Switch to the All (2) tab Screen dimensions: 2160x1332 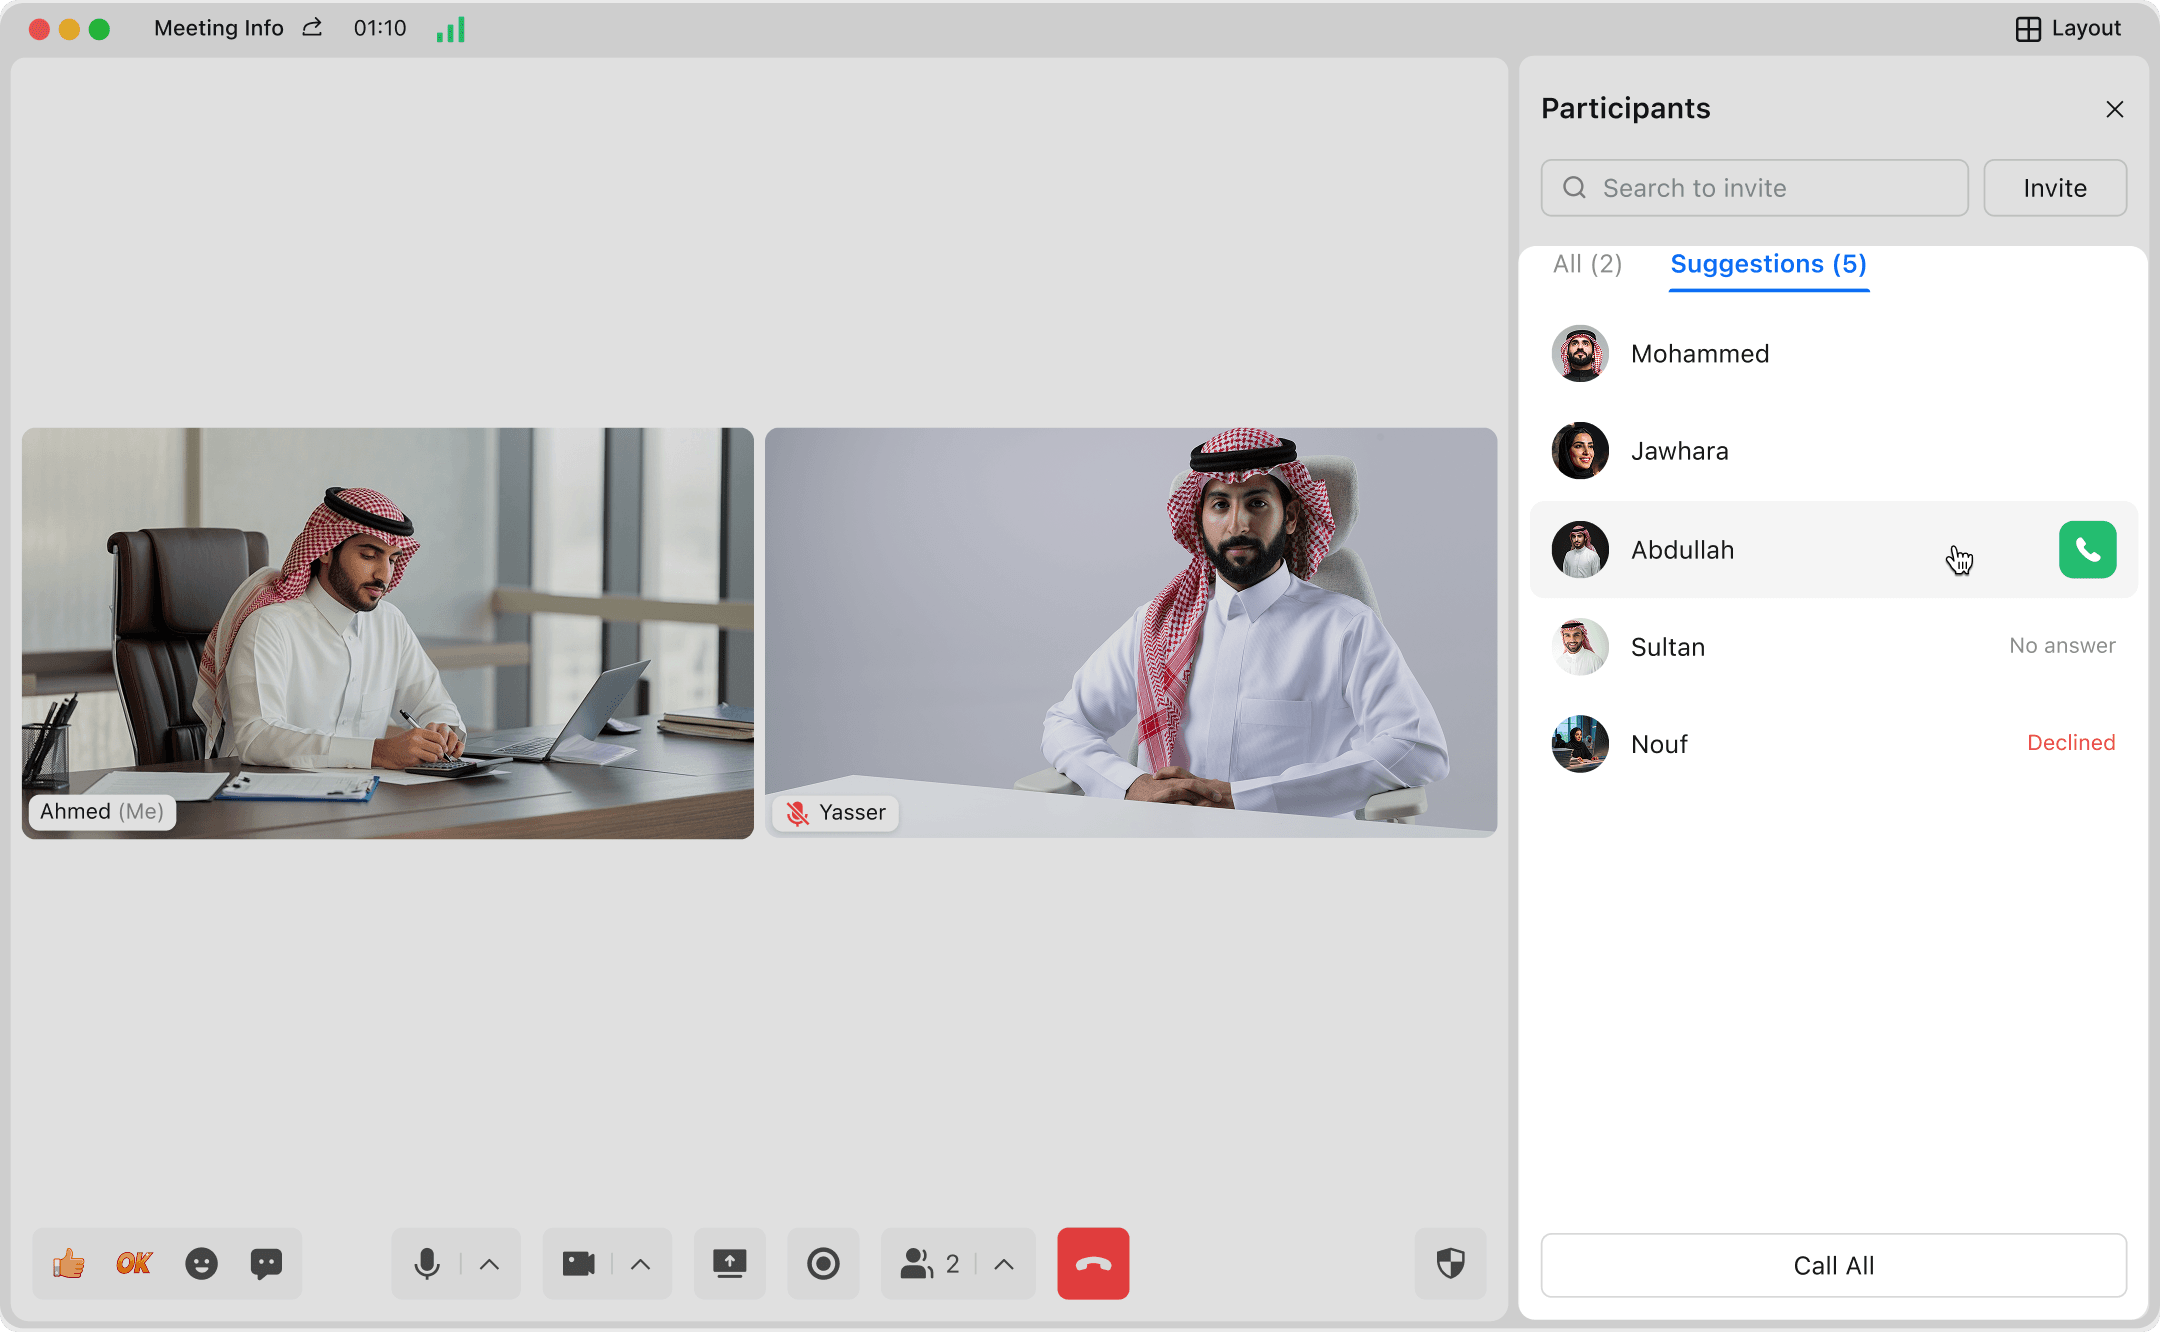(1587, 264)
